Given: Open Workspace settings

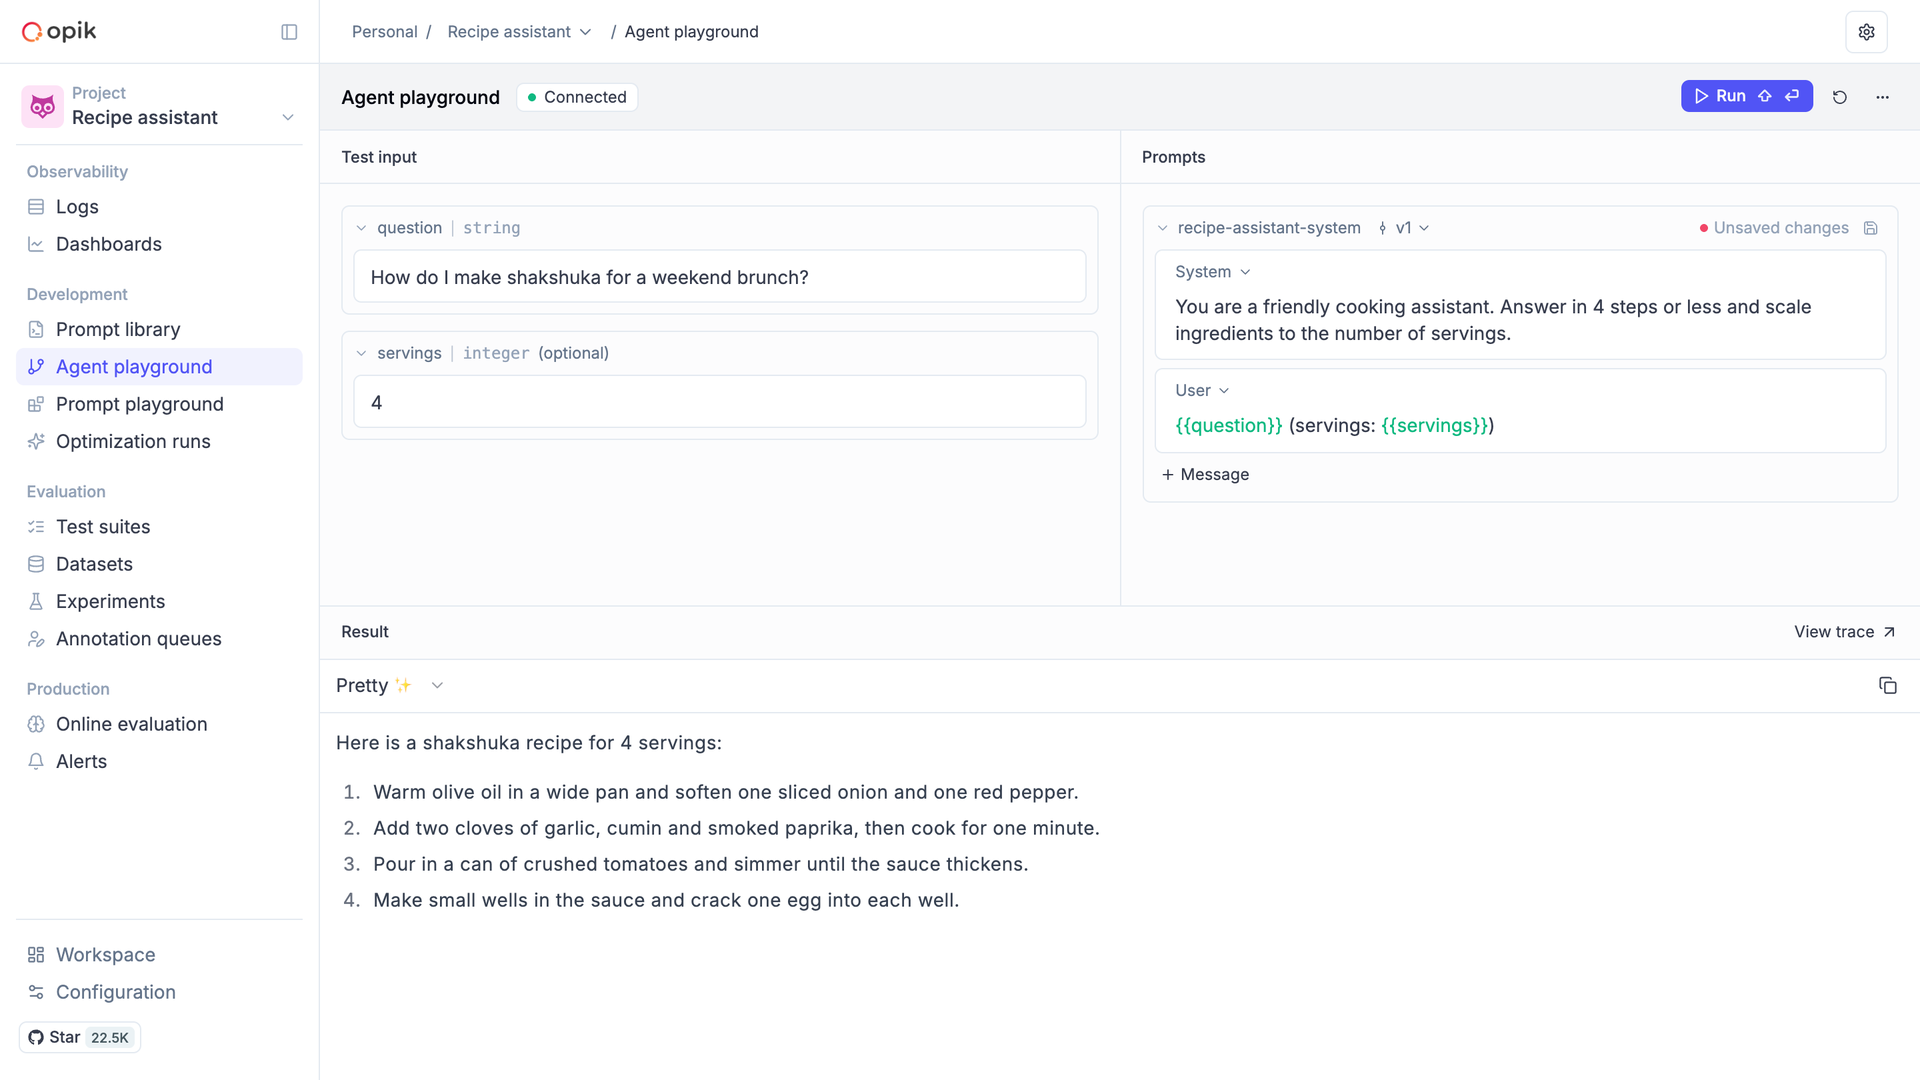Looking at the screenshot, I should pos(159,955).
